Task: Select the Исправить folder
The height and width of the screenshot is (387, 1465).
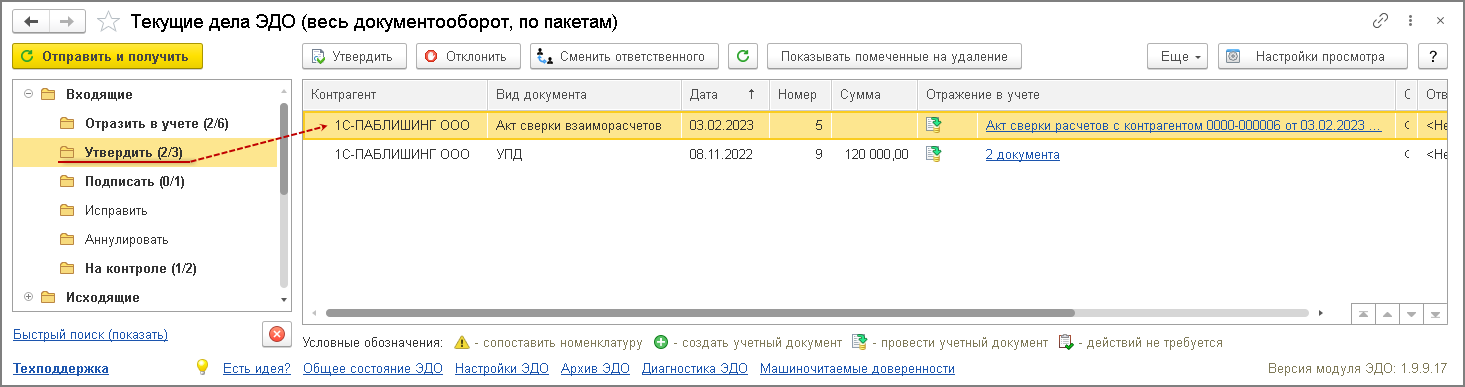Action: [116, 210]
